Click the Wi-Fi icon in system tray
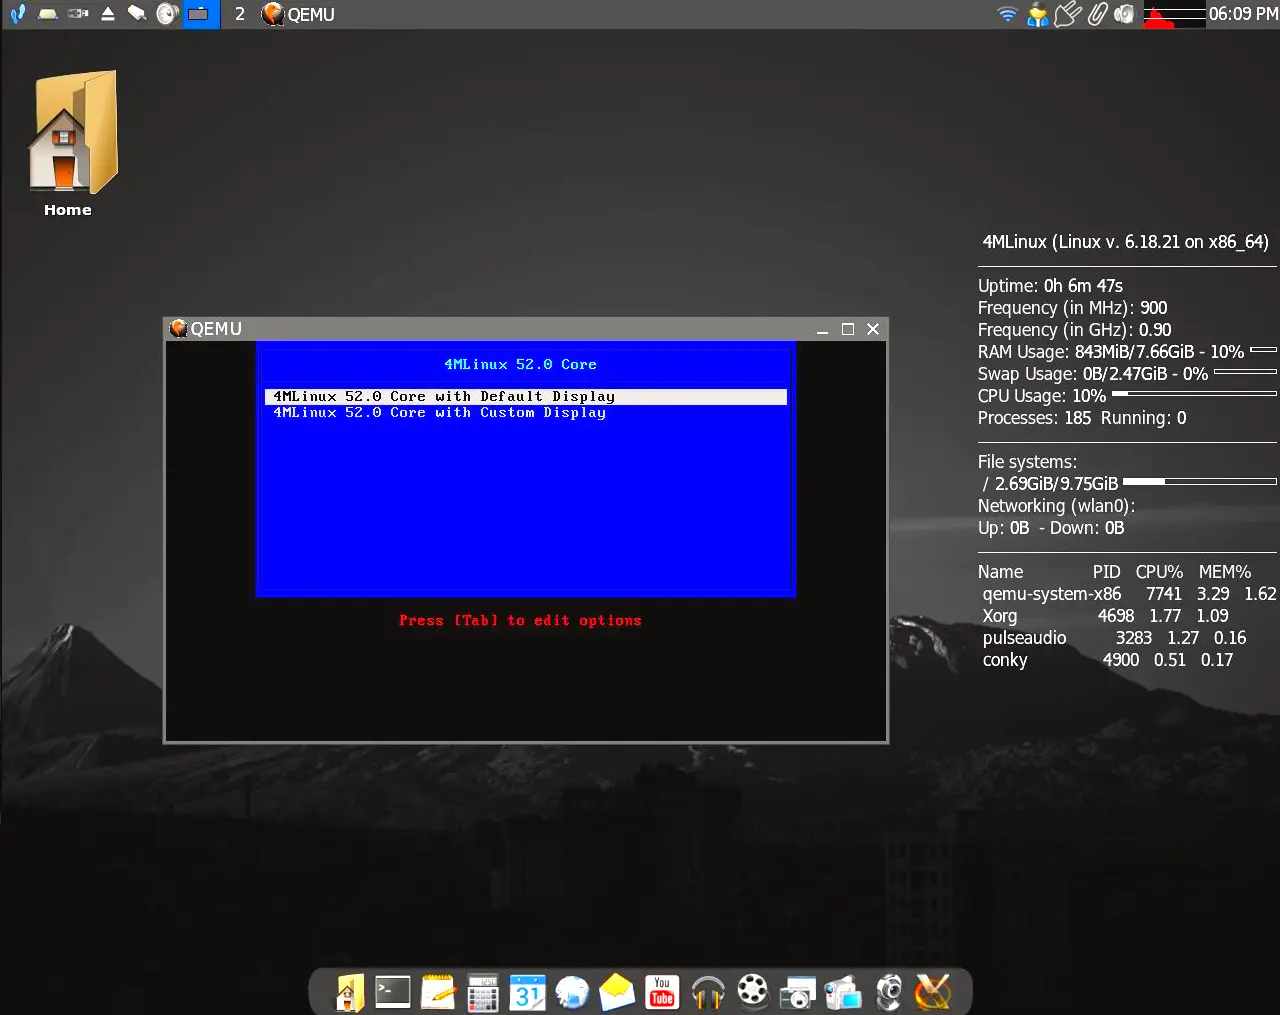 1007,14
